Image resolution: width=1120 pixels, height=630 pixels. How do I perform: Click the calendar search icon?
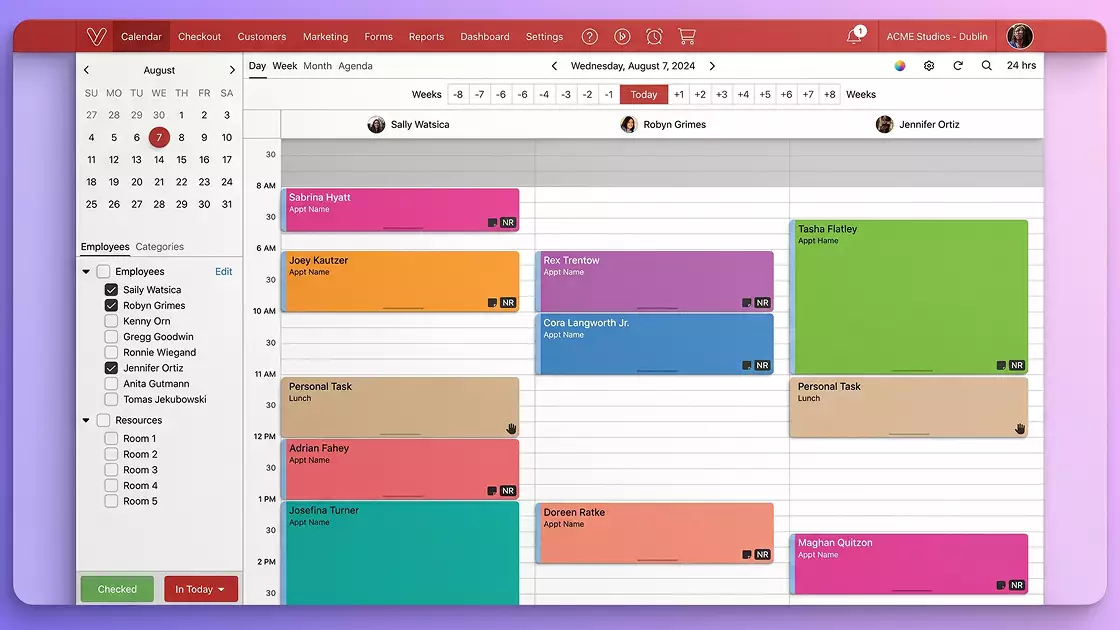tap(986, 66)
